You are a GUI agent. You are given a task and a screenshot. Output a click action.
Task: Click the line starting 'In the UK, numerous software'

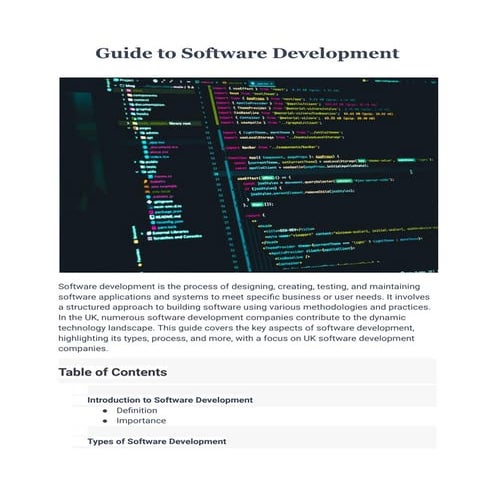coord(232,317)
